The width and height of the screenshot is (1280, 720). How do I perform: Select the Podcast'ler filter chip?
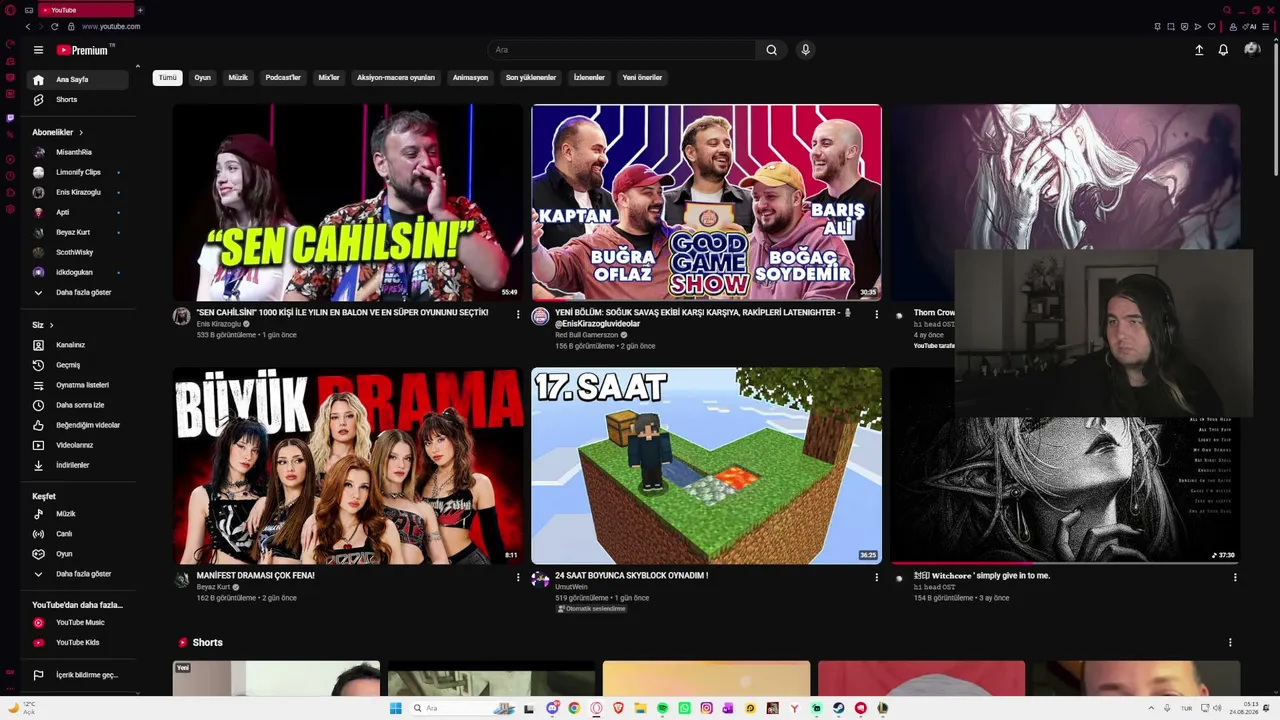click(283, 78)
